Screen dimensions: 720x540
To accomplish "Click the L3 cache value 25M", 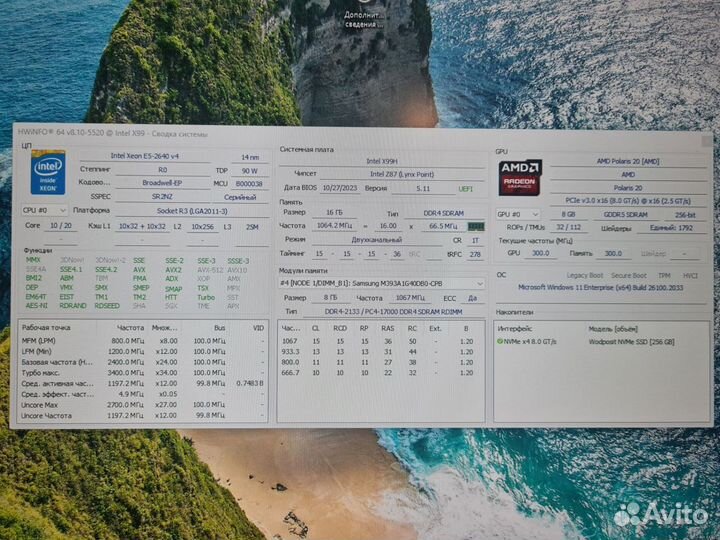I will click(x=252, y=227).
